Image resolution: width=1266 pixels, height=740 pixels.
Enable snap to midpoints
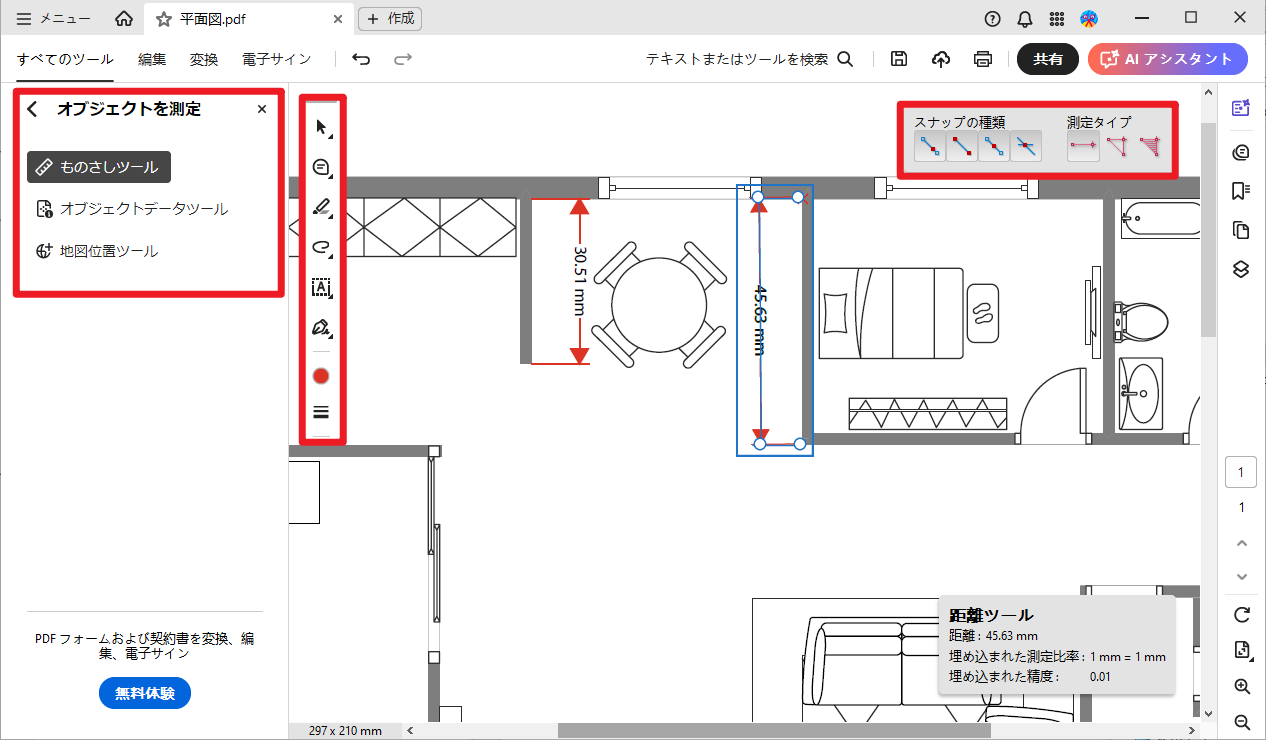coord(994,148)
